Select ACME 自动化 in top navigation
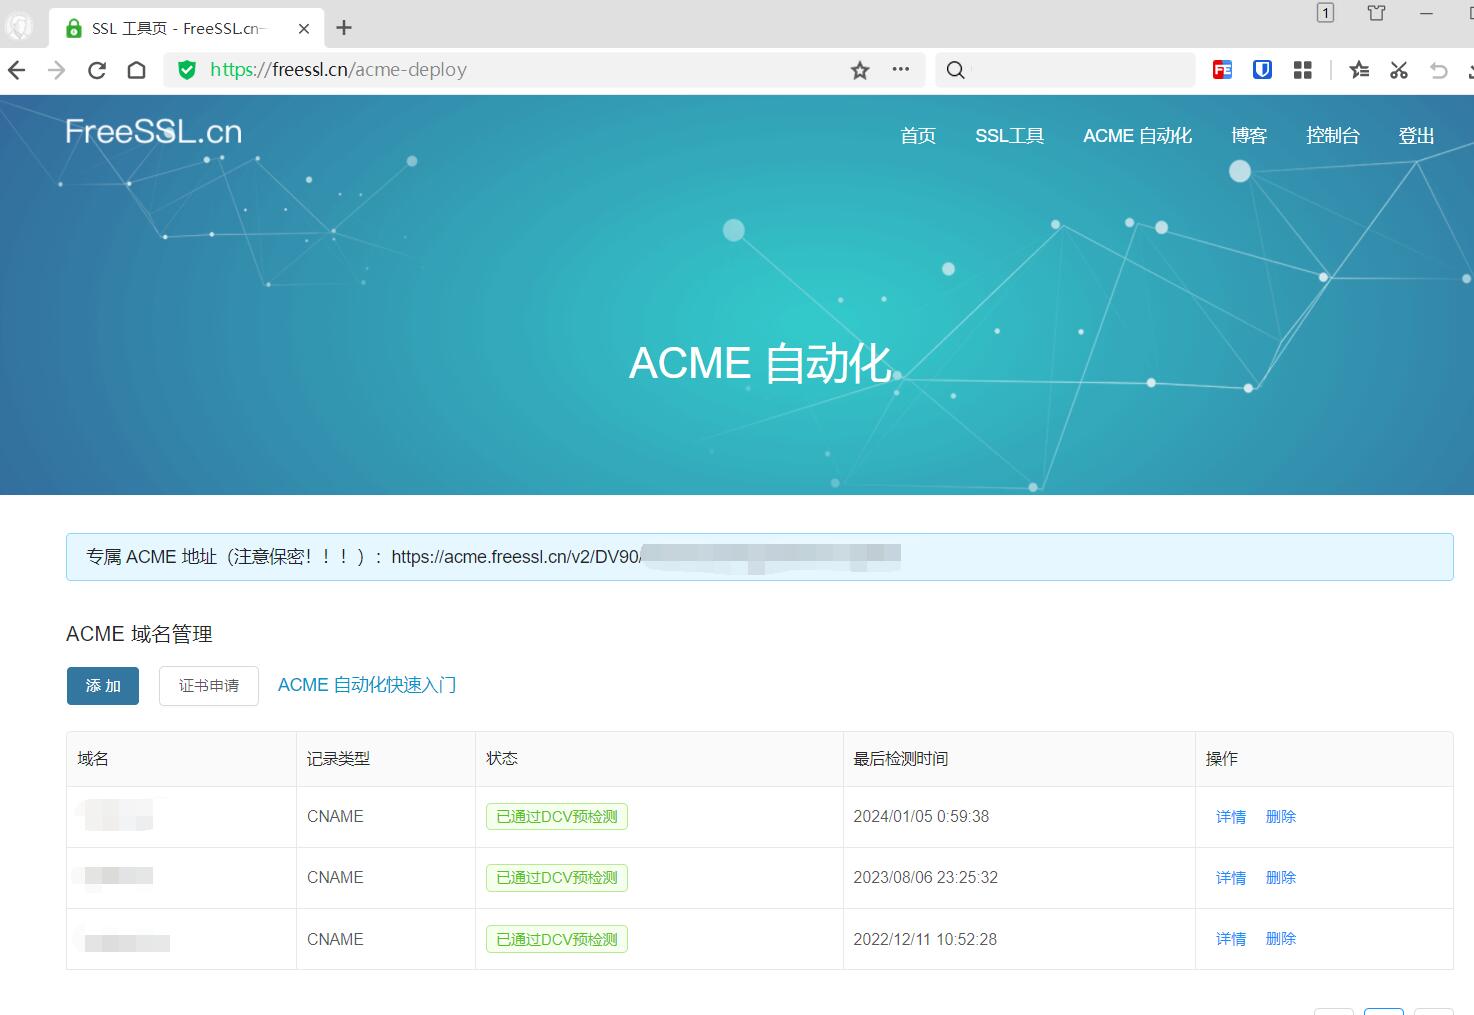This screenshot has height=1015, width=1474. [x=1137, y=136]
